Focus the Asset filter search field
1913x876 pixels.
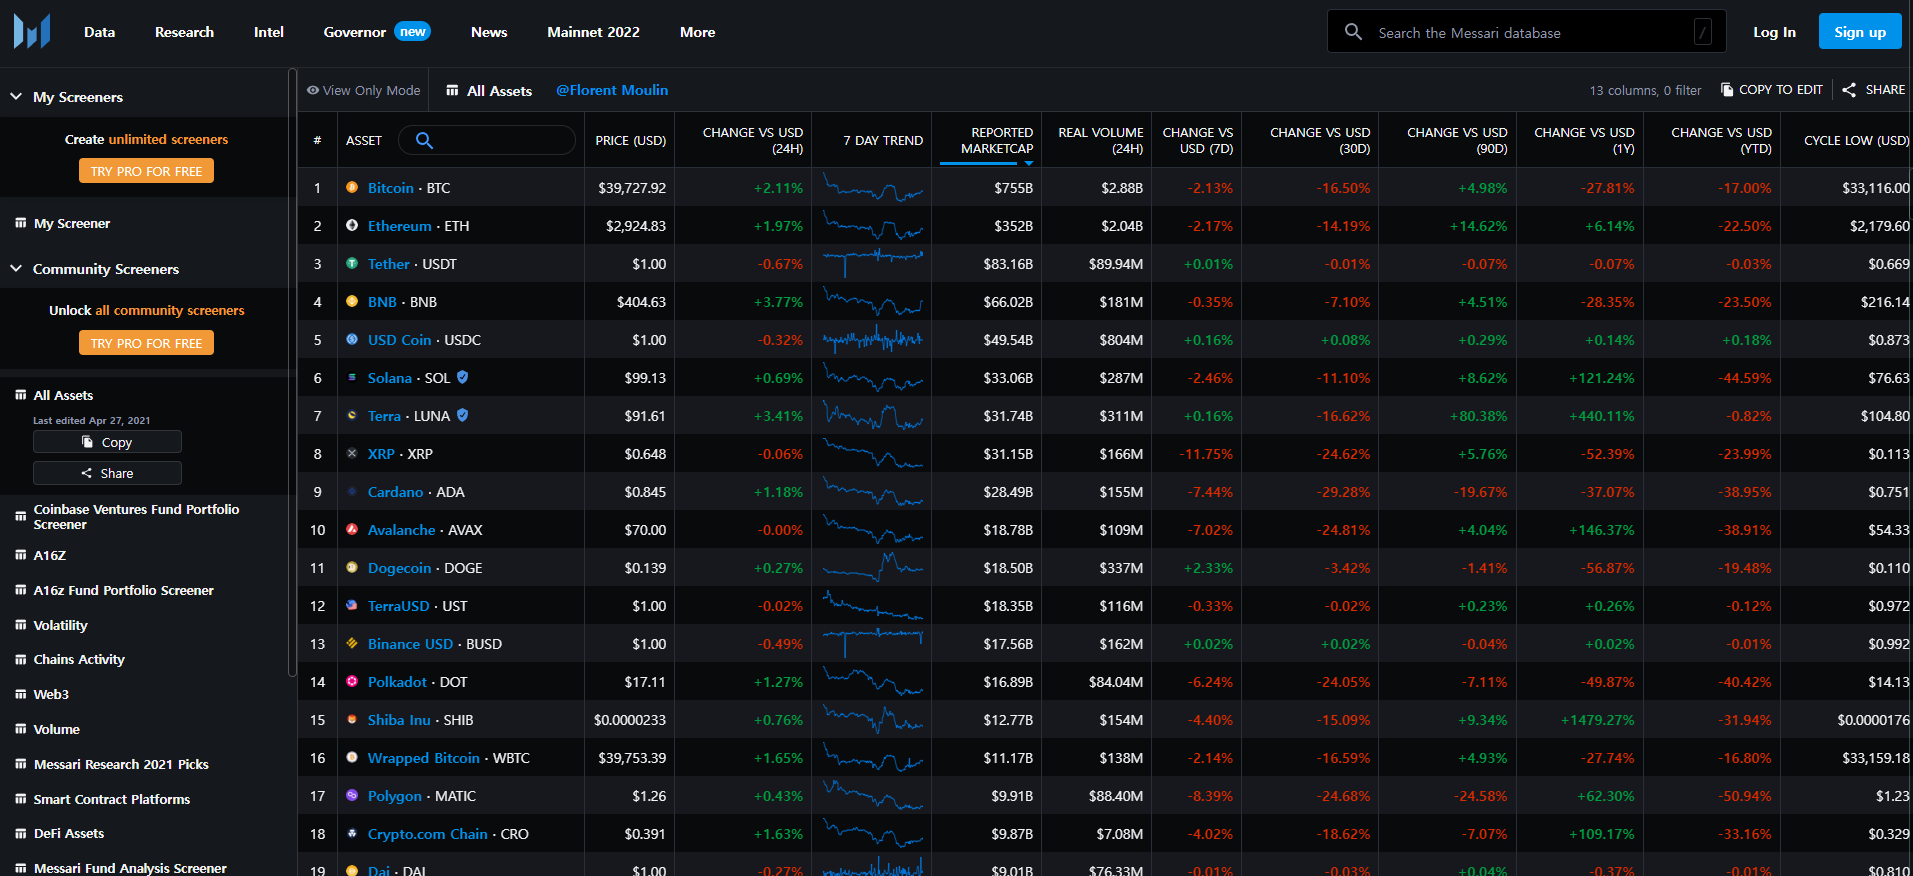pyautogui.click(x=487, y=140)
